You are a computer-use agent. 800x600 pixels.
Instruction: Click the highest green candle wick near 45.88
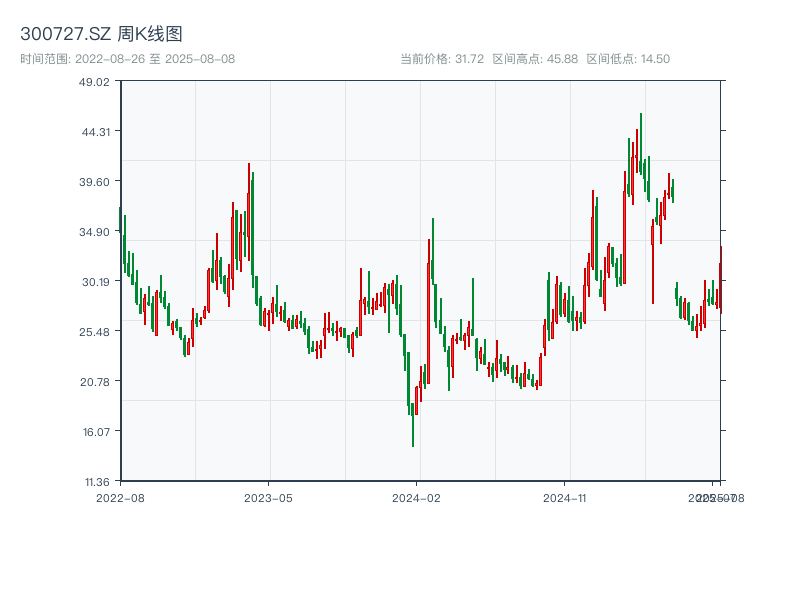641,144
